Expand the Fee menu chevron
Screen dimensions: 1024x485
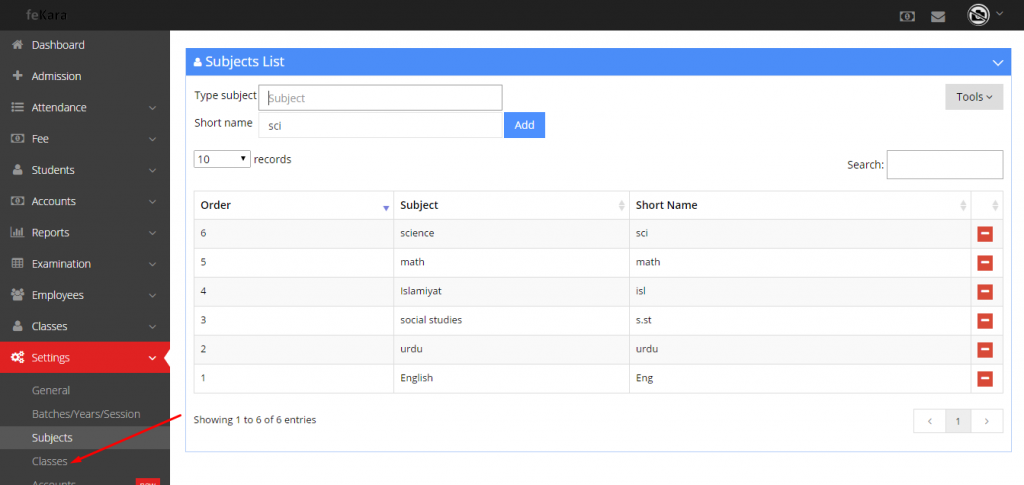click(152, 139)
